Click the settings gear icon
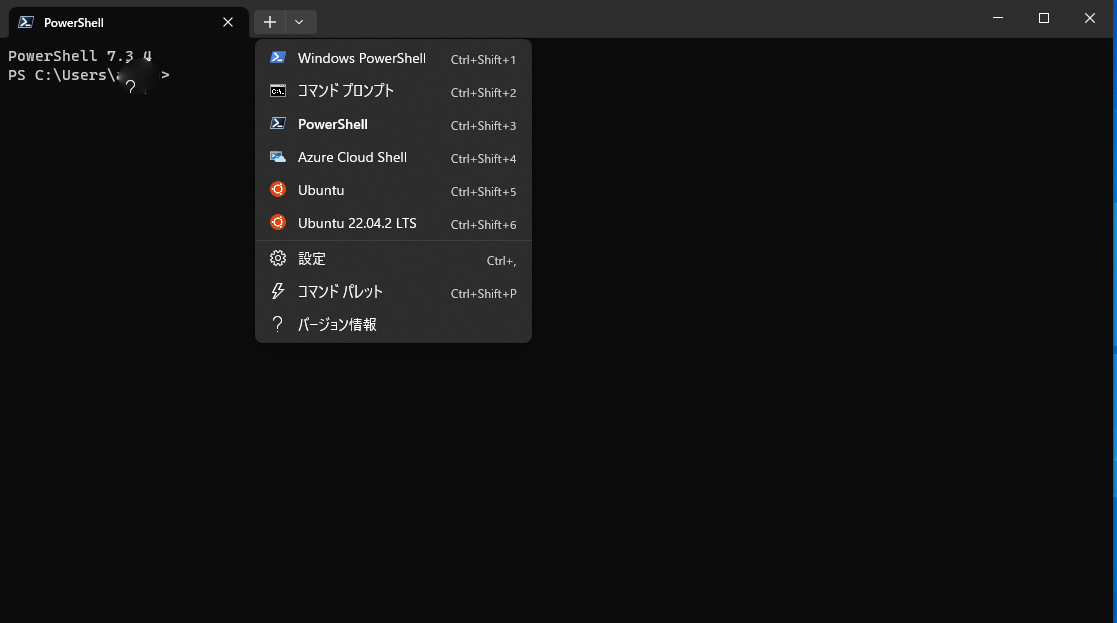This screenshot has height=623, width=1117. [278, 258]
